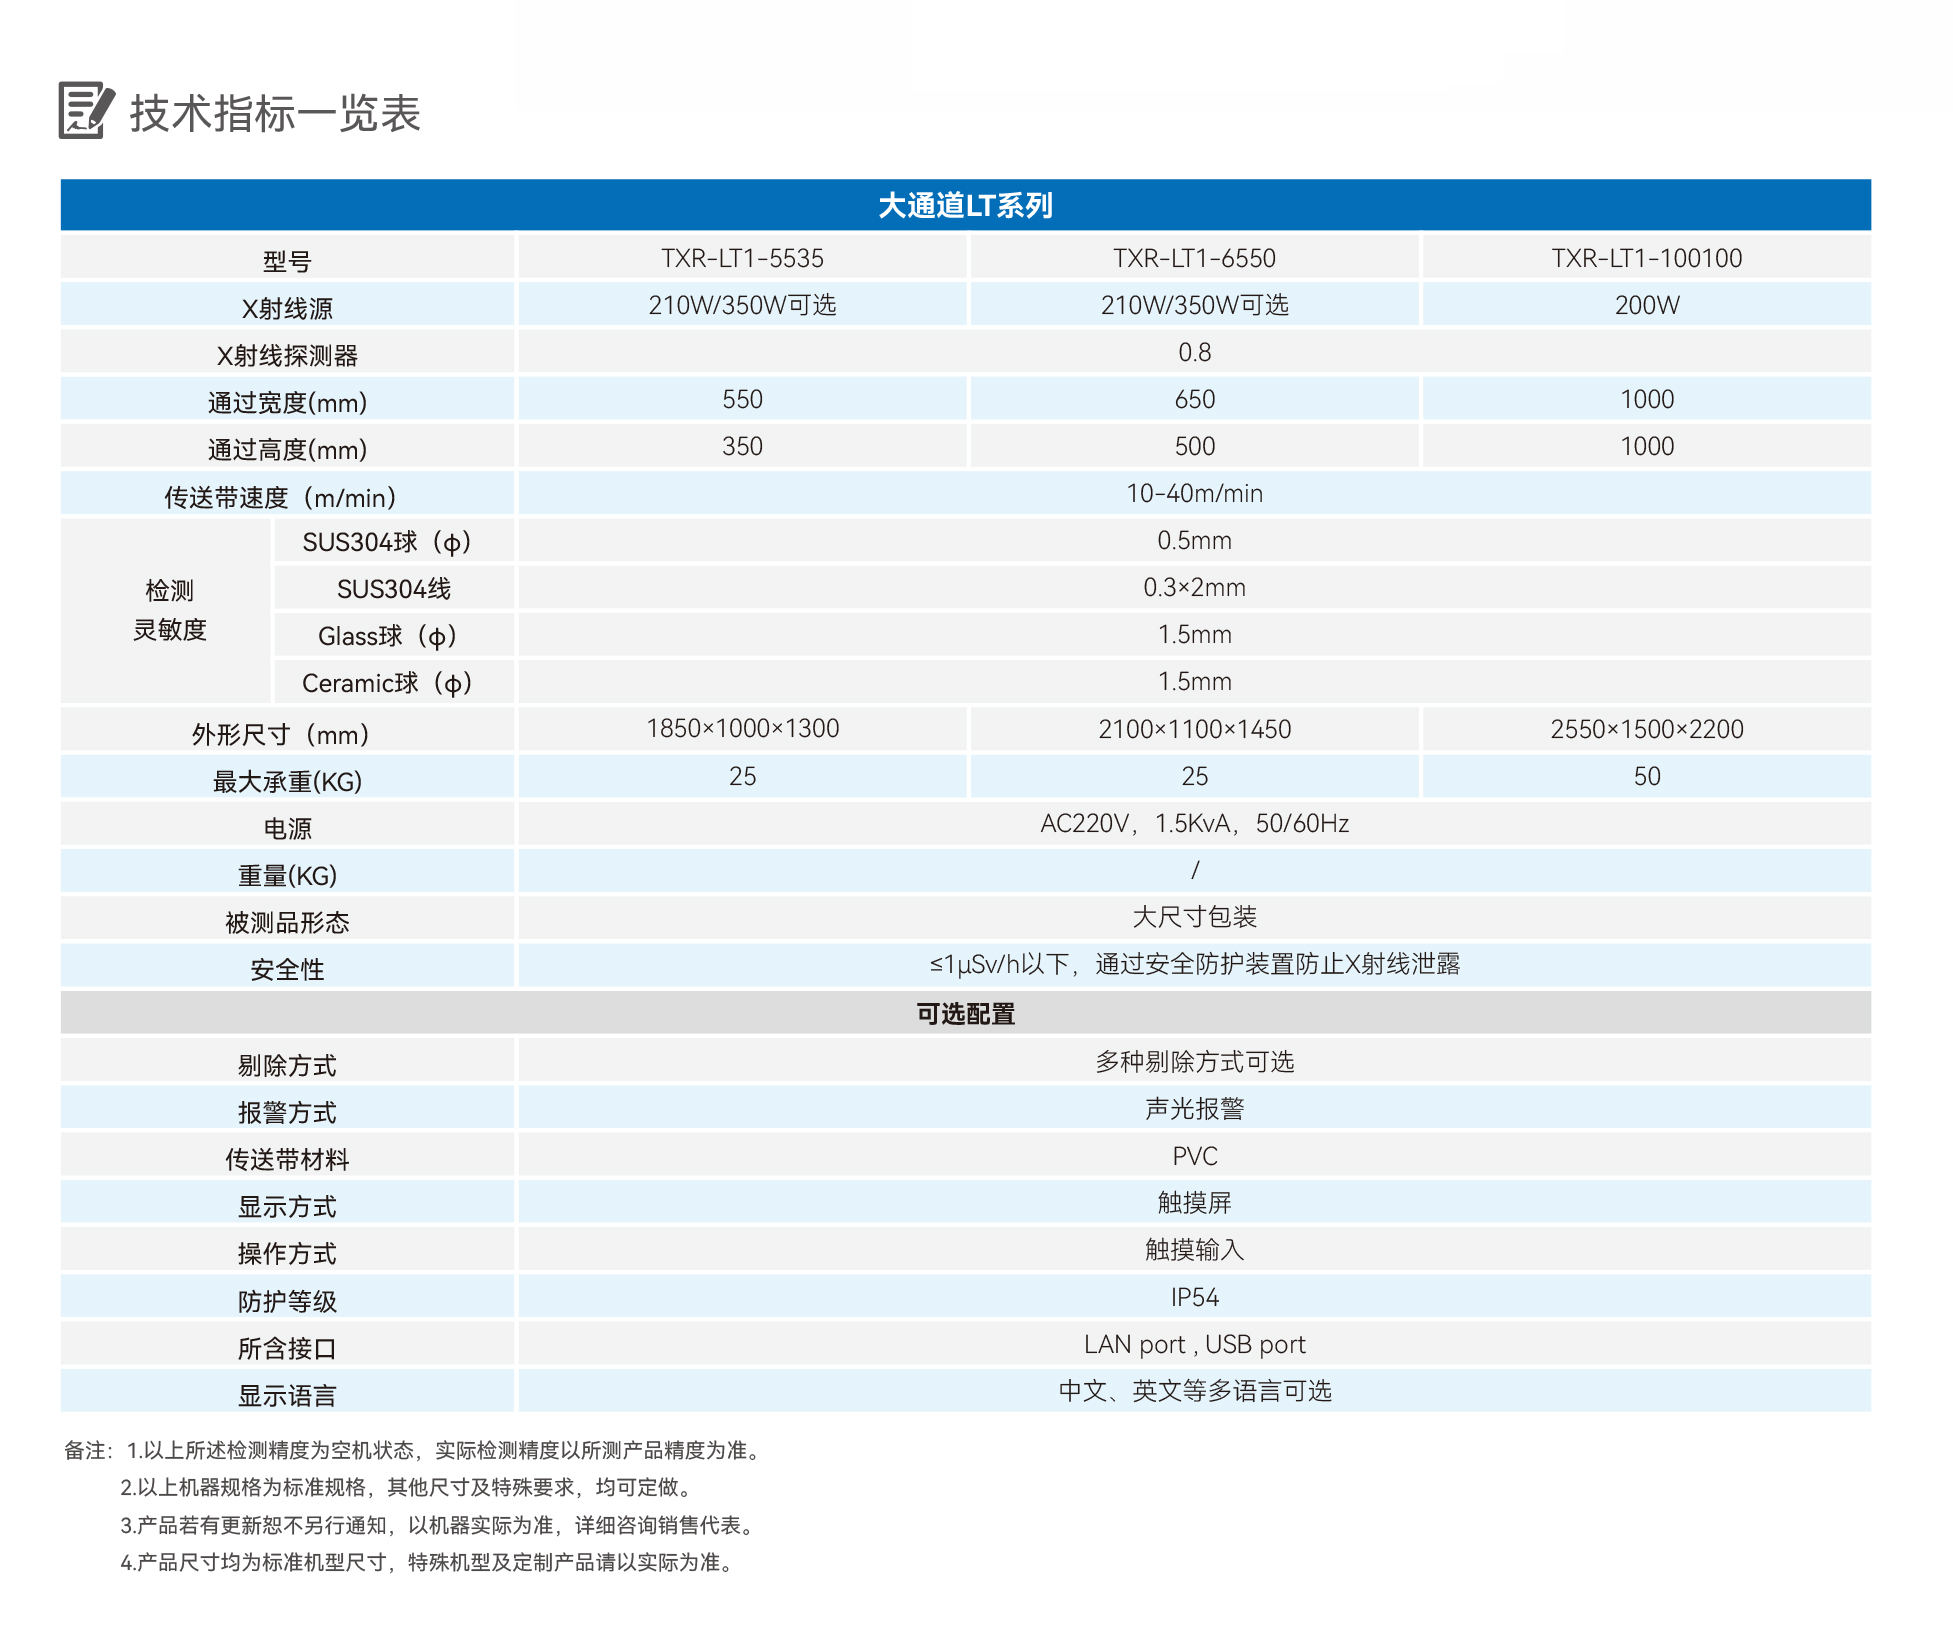Select the 可选配置 section header
The image size is (1953, 1650).
pyautogui.click(x=967, y=1013)
